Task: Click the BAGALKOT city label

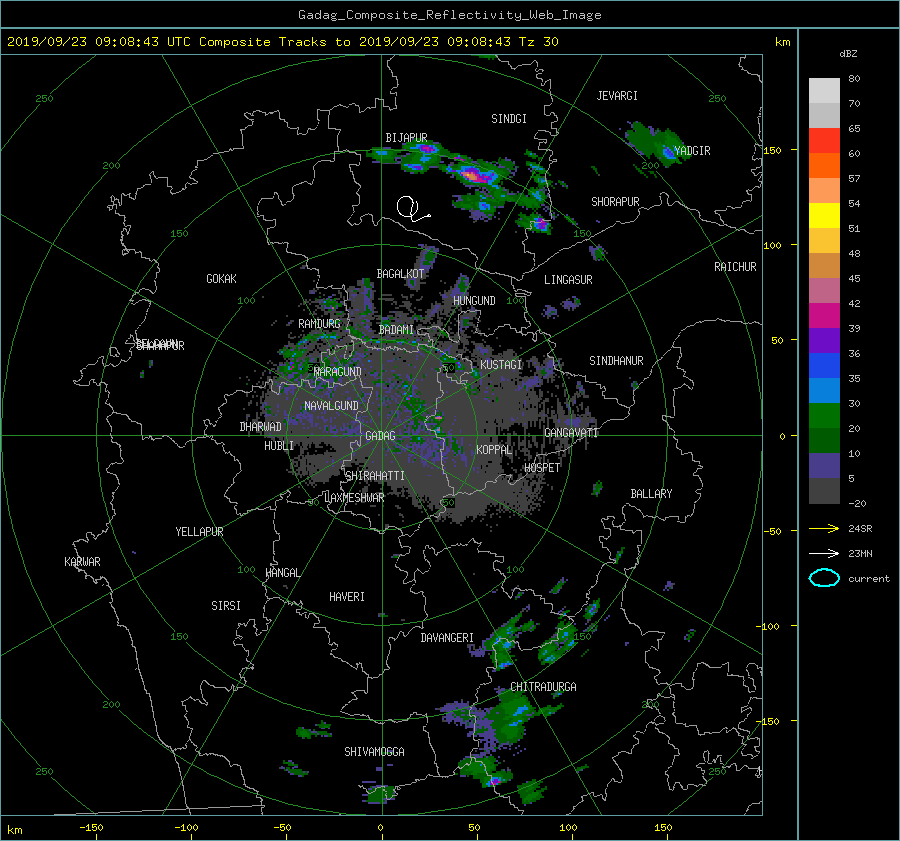Action: [400, 274]
